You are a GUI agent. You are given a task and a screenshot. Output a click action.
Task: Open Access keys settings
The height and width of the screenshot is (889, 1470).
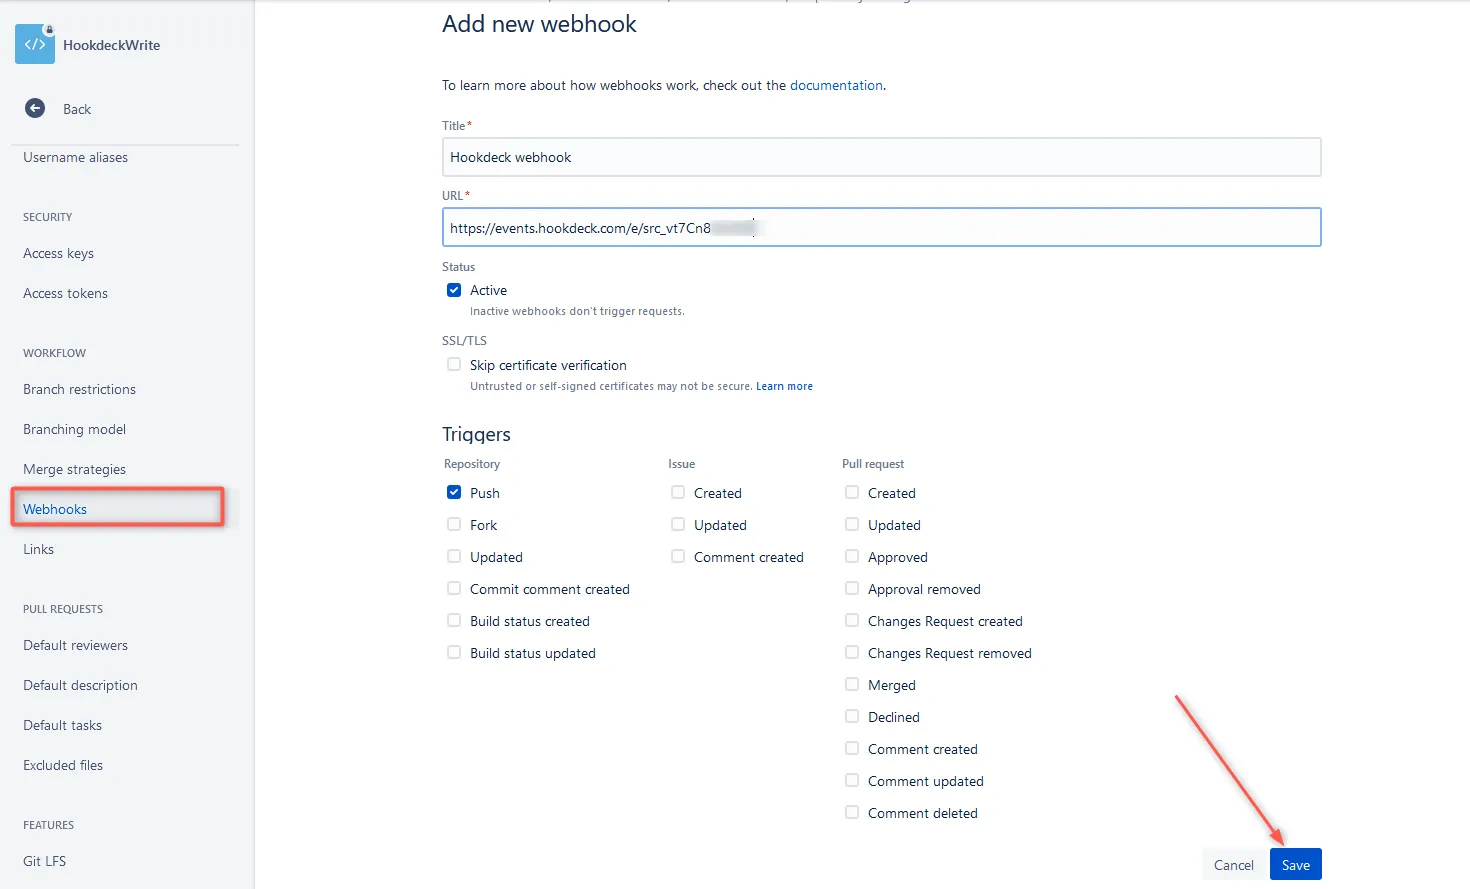[x=58, y=253]
